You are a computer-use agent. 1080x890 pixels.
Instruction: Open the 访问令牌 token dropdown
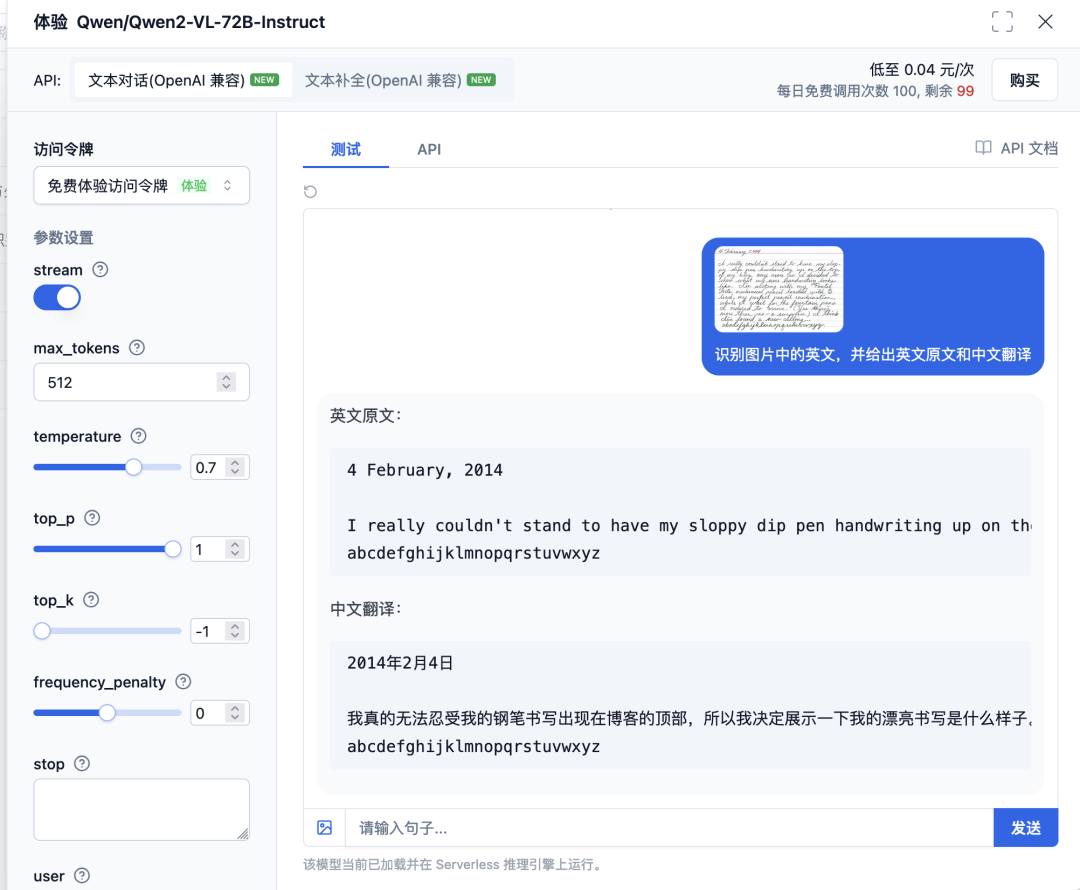[x=141, y=185]
